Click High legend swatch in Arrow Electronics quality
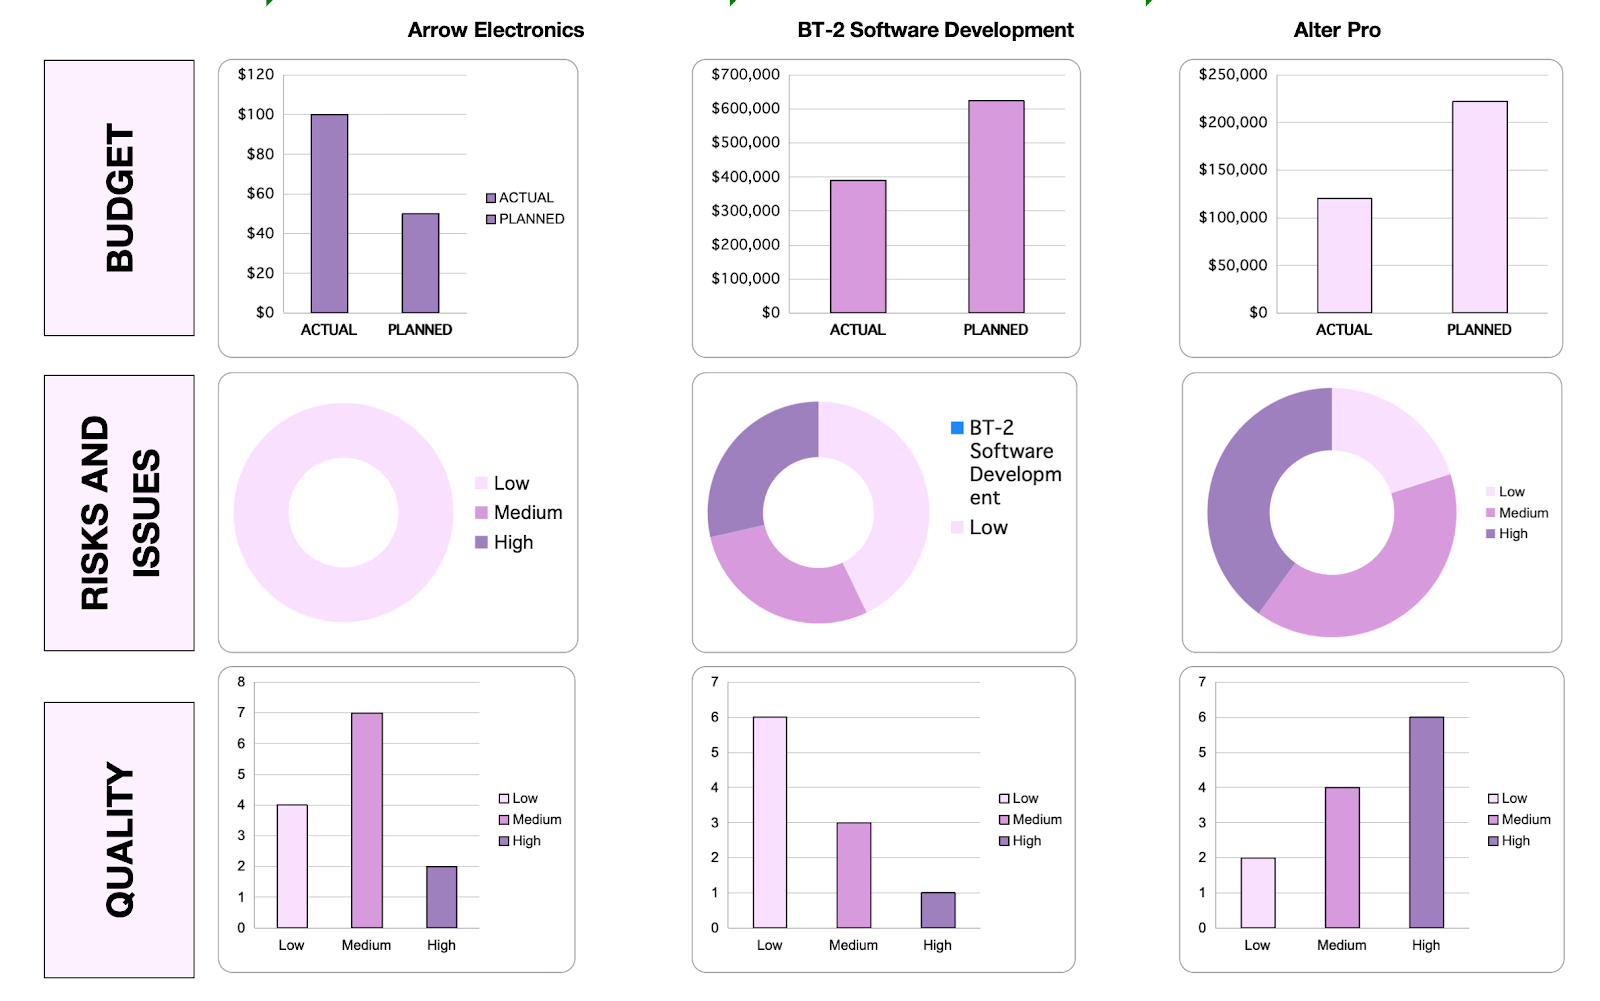The image size is (1600, 1001). (504, 841)
